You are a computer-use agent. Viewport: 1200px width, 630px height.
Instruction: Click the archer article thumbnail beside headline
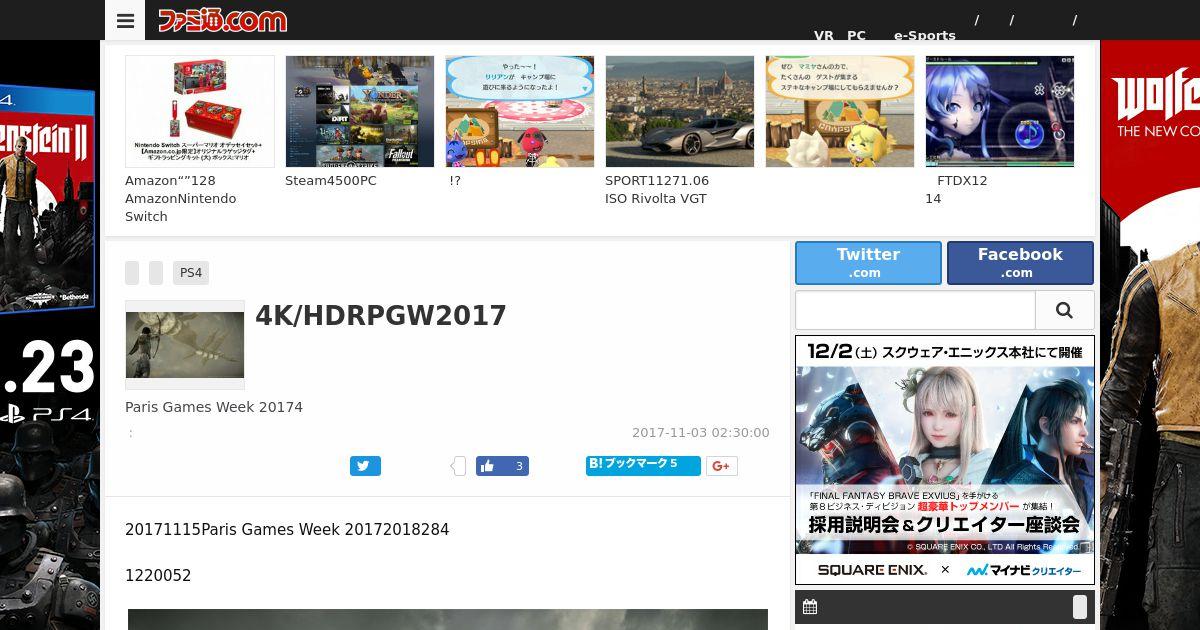click(185, 345)
